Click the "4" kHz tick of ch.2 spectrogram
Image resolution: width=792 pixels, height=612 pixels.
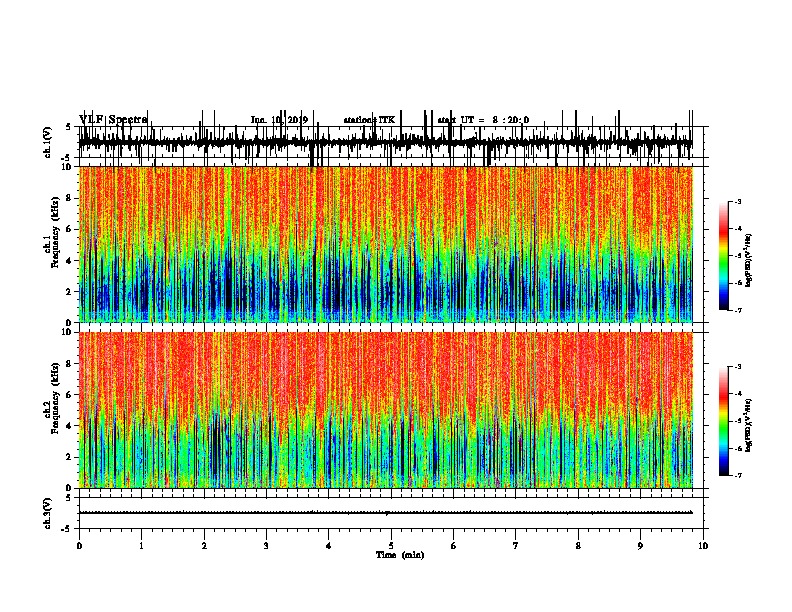(70, 426)
